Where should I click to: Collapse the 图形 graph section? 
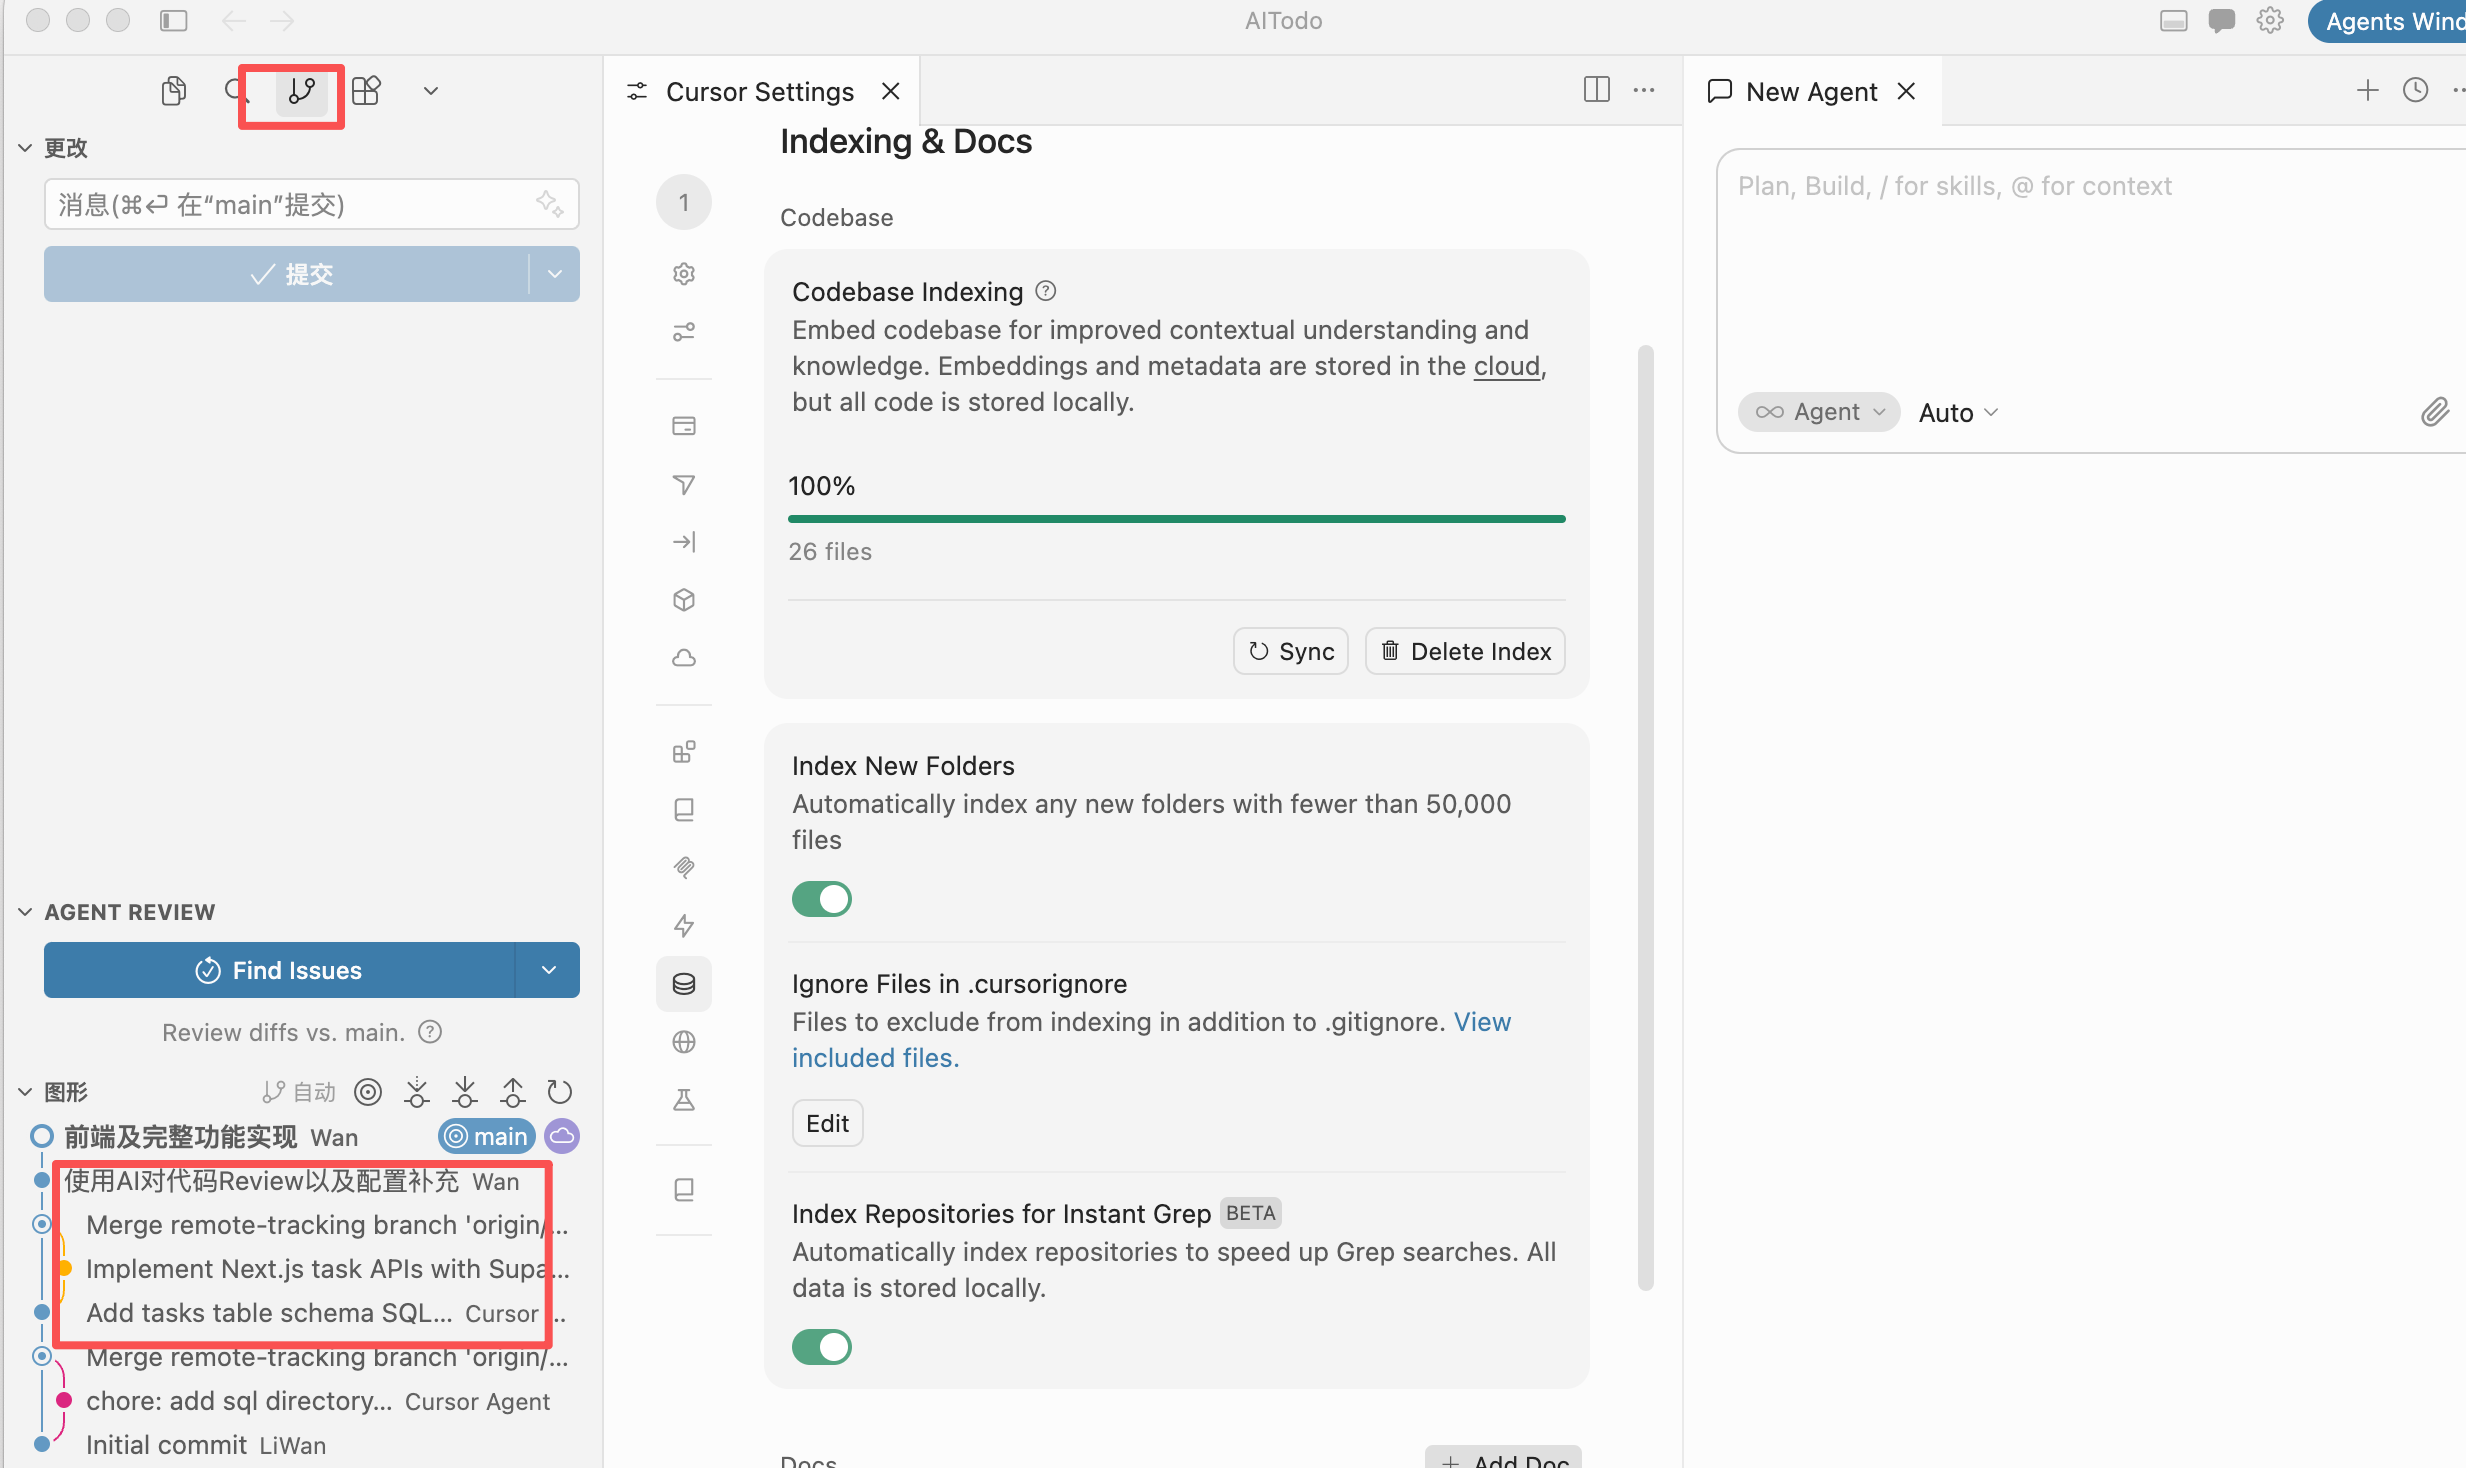pyautogui.click(x=26, y=1092)
